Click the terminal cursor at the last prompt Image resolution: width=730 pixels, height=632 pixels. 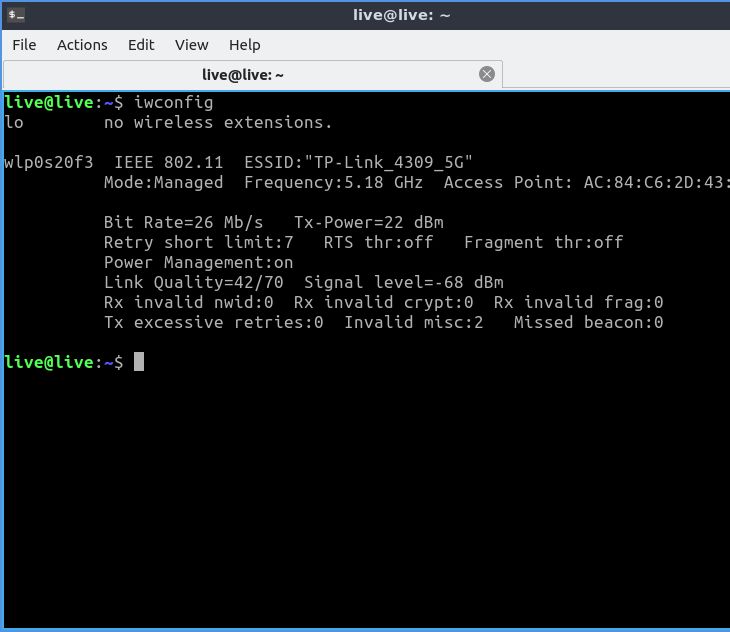[139, 362]
